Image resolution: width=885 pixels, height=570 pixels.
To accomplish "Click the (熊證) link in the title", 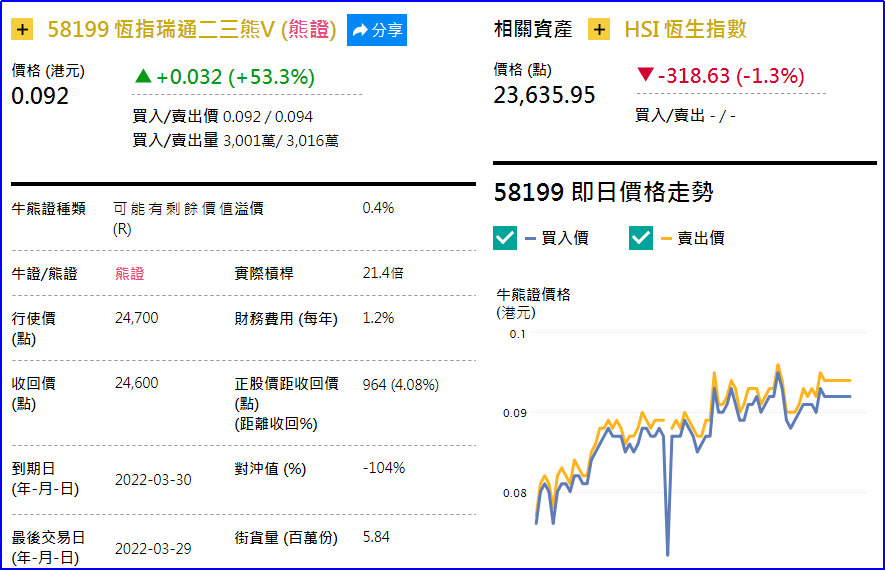I will pyautogui.click(x=311, y=30).
